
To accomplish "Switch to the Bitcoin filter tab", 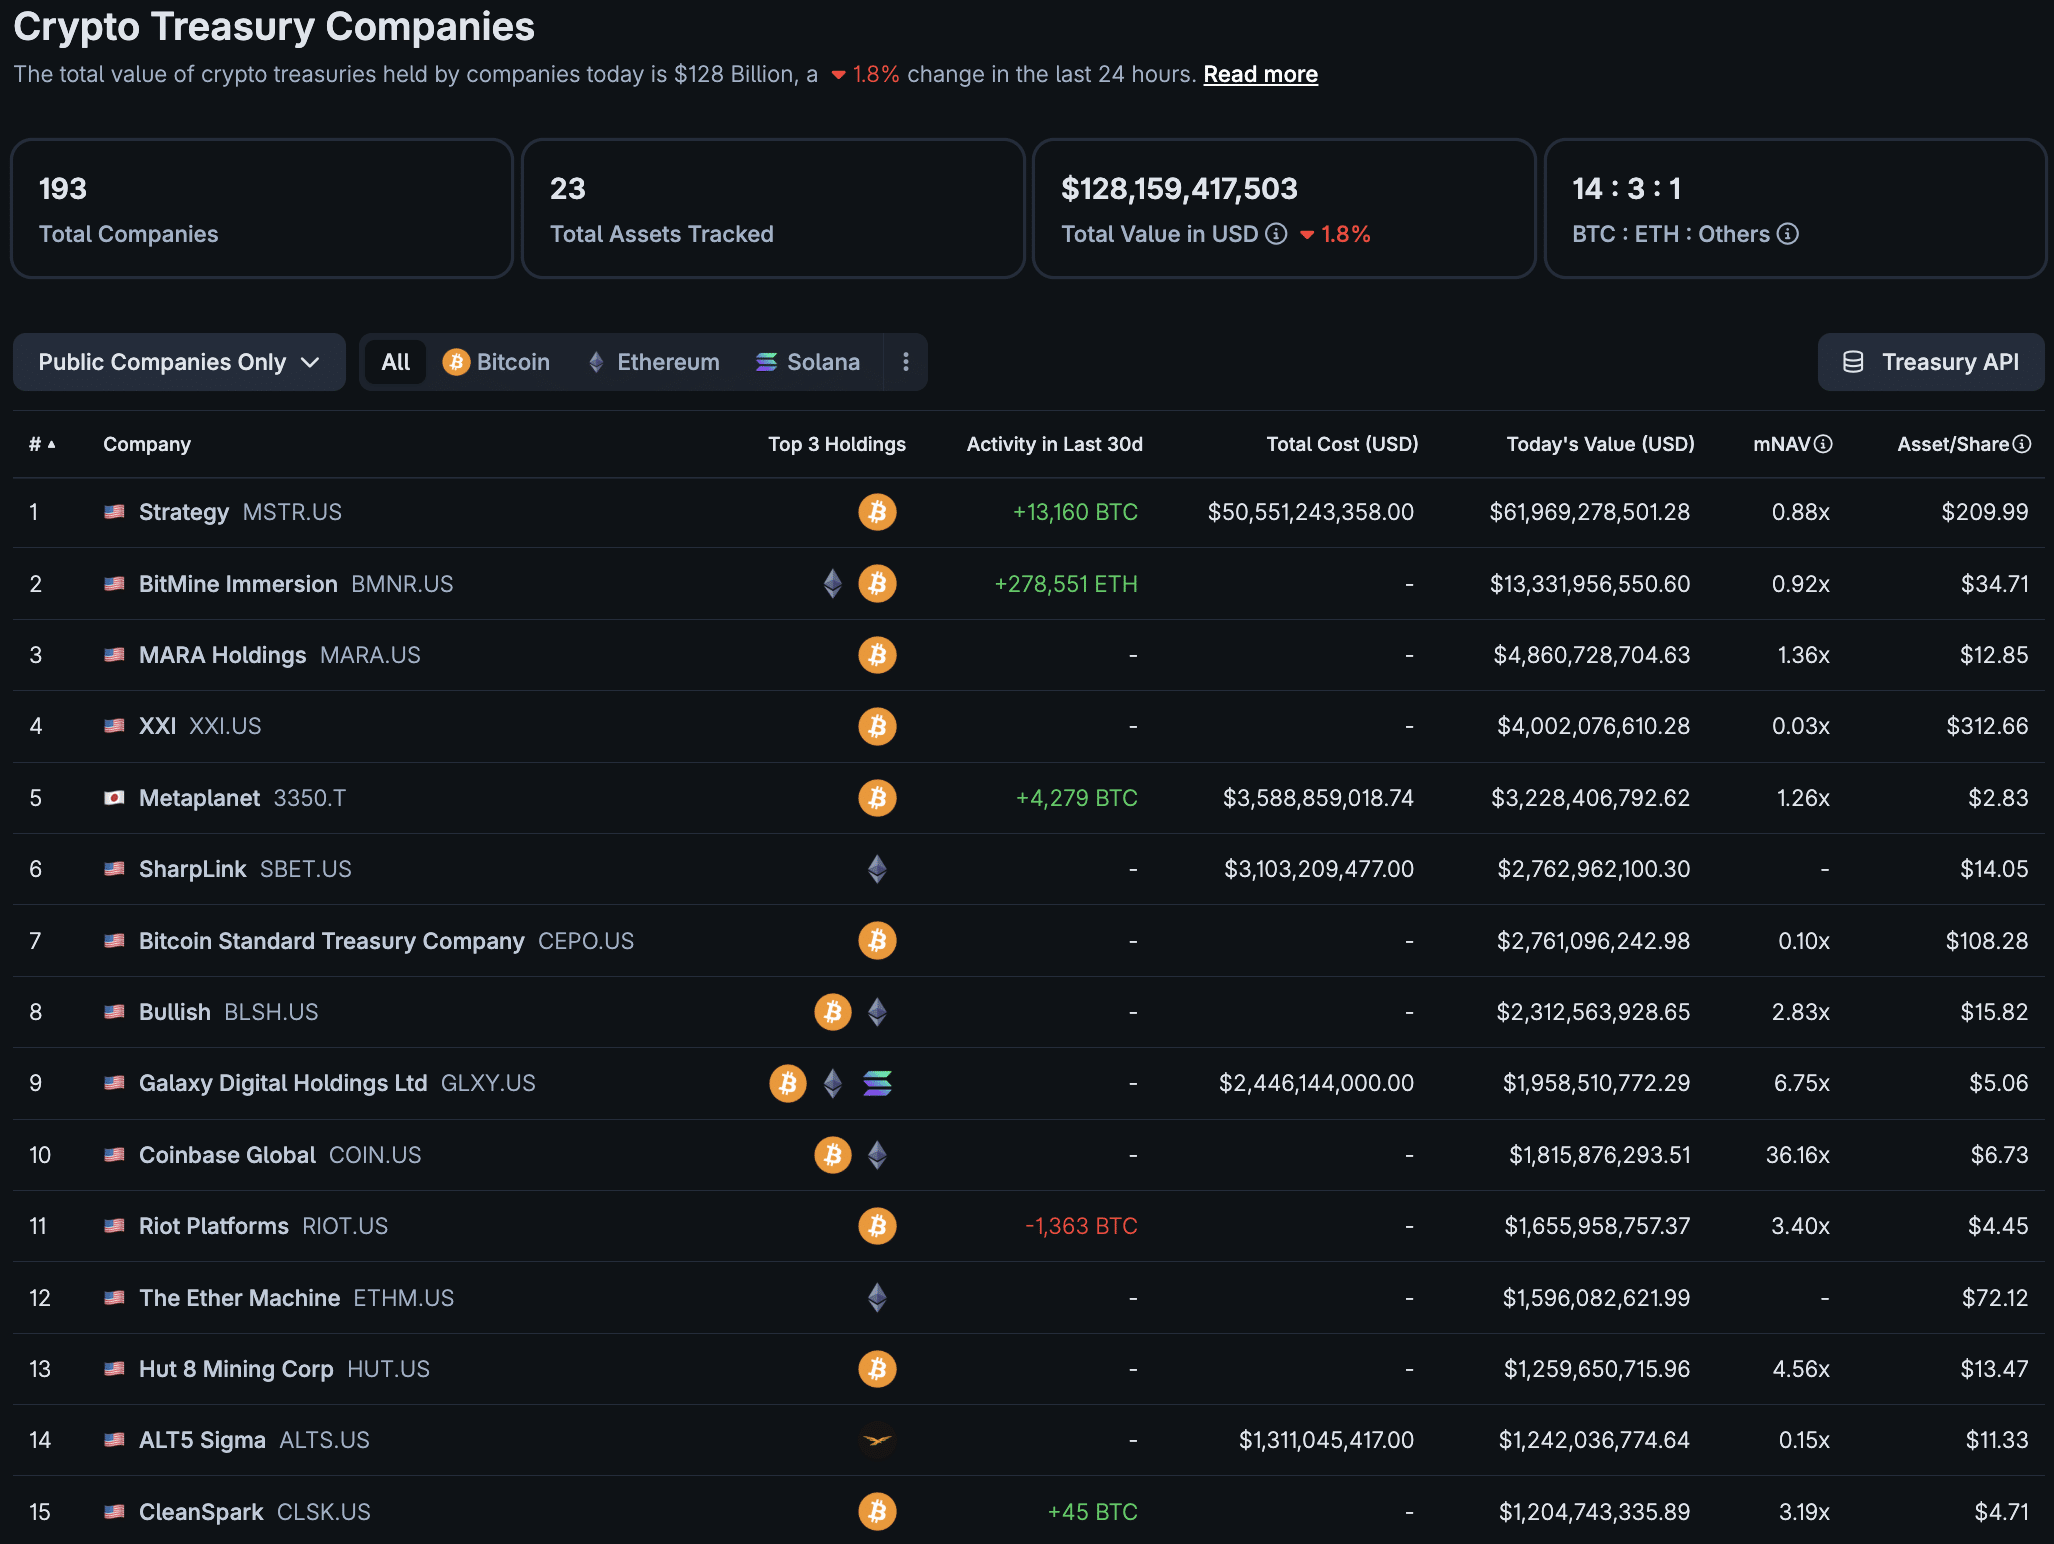I will (x=497, y=362).
